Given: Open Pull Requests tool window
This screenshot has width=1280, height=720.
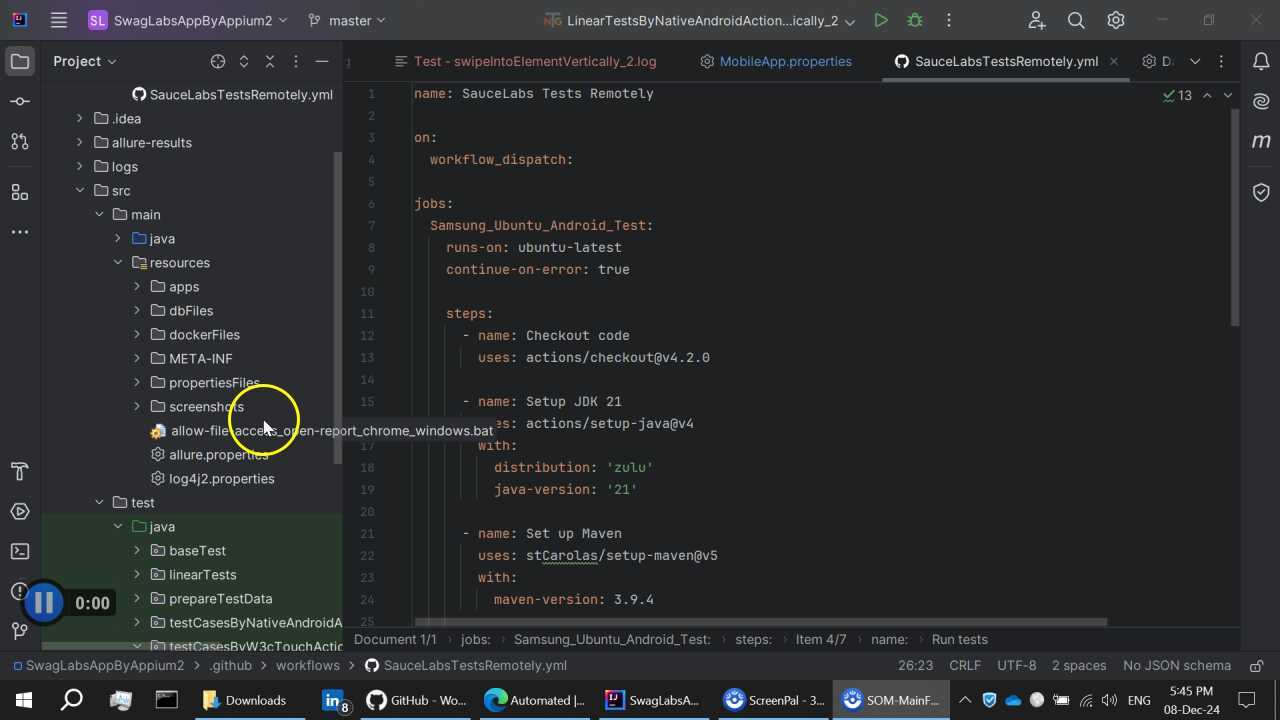Looking at the screenshot, I should point(20,141).
